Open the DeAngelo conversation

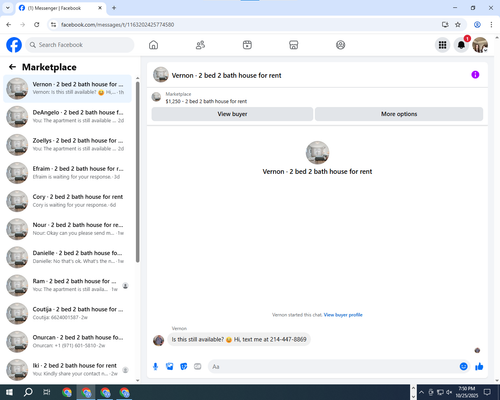coord(67,116)
